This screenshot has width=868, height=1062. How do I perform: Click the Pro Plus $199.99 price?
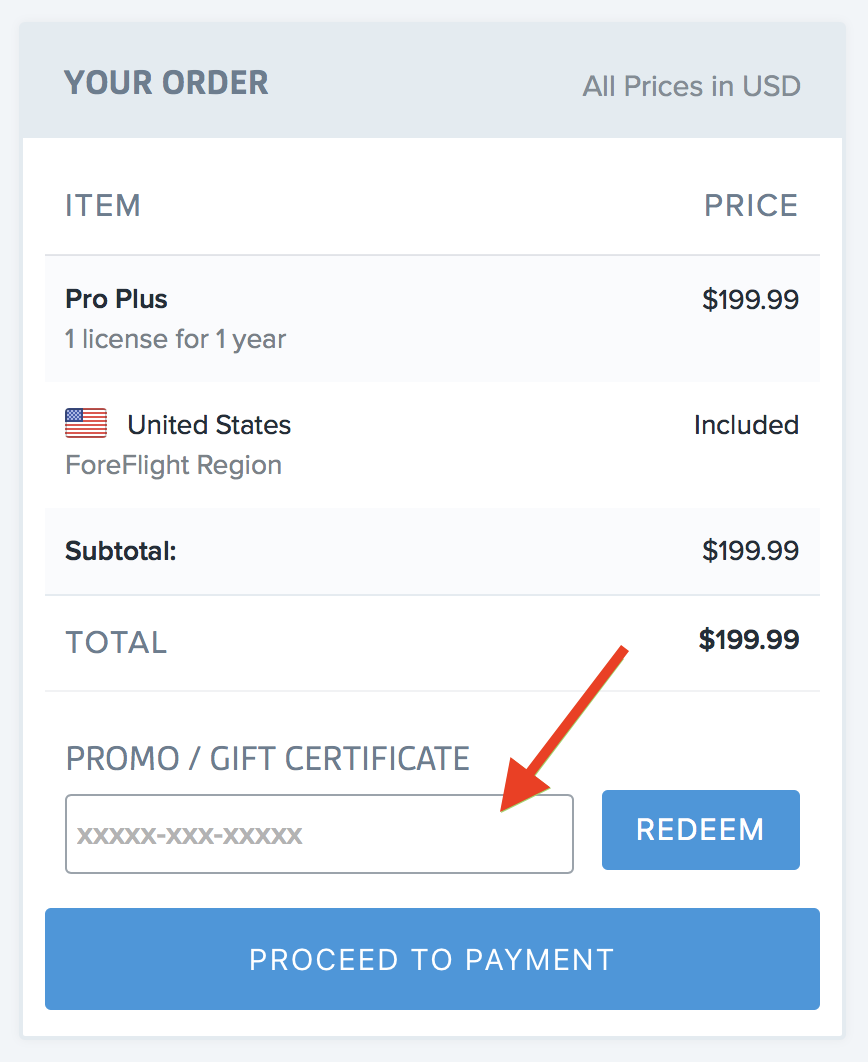[750, 299]
